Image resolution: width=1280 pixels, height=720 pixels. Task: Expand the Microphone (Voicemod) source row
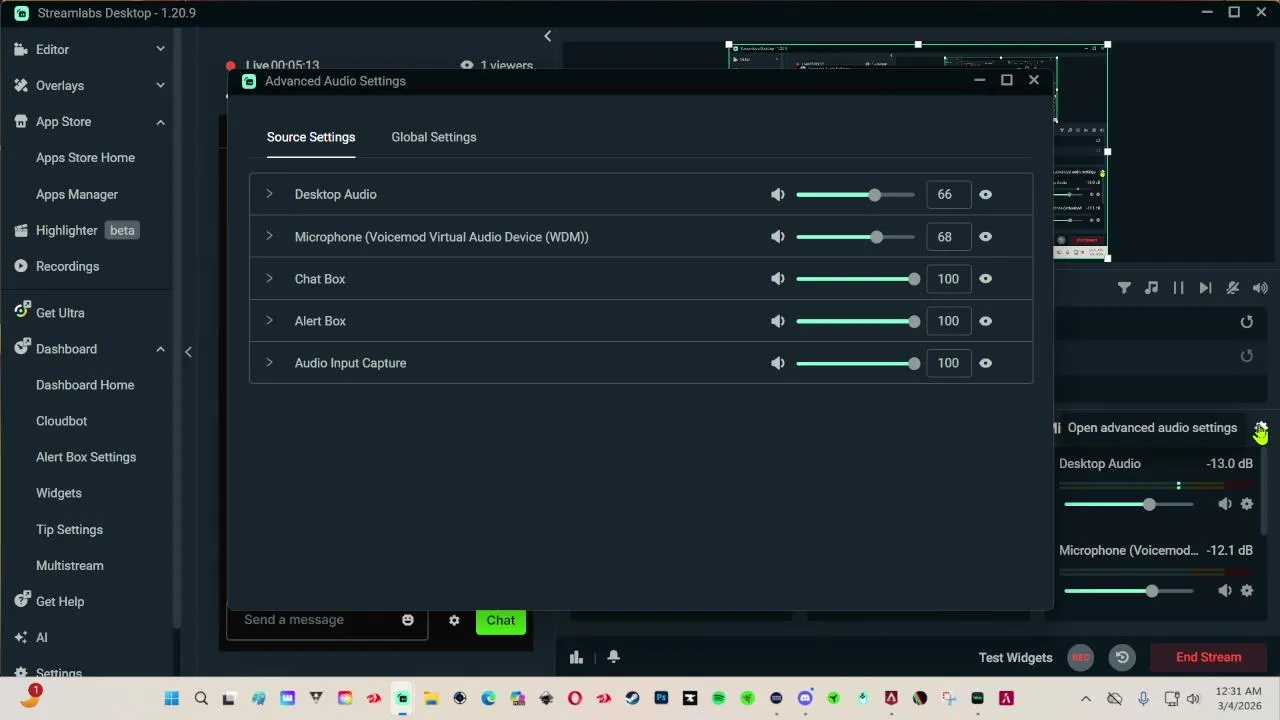pyautogui.click(x=269, y=236)
